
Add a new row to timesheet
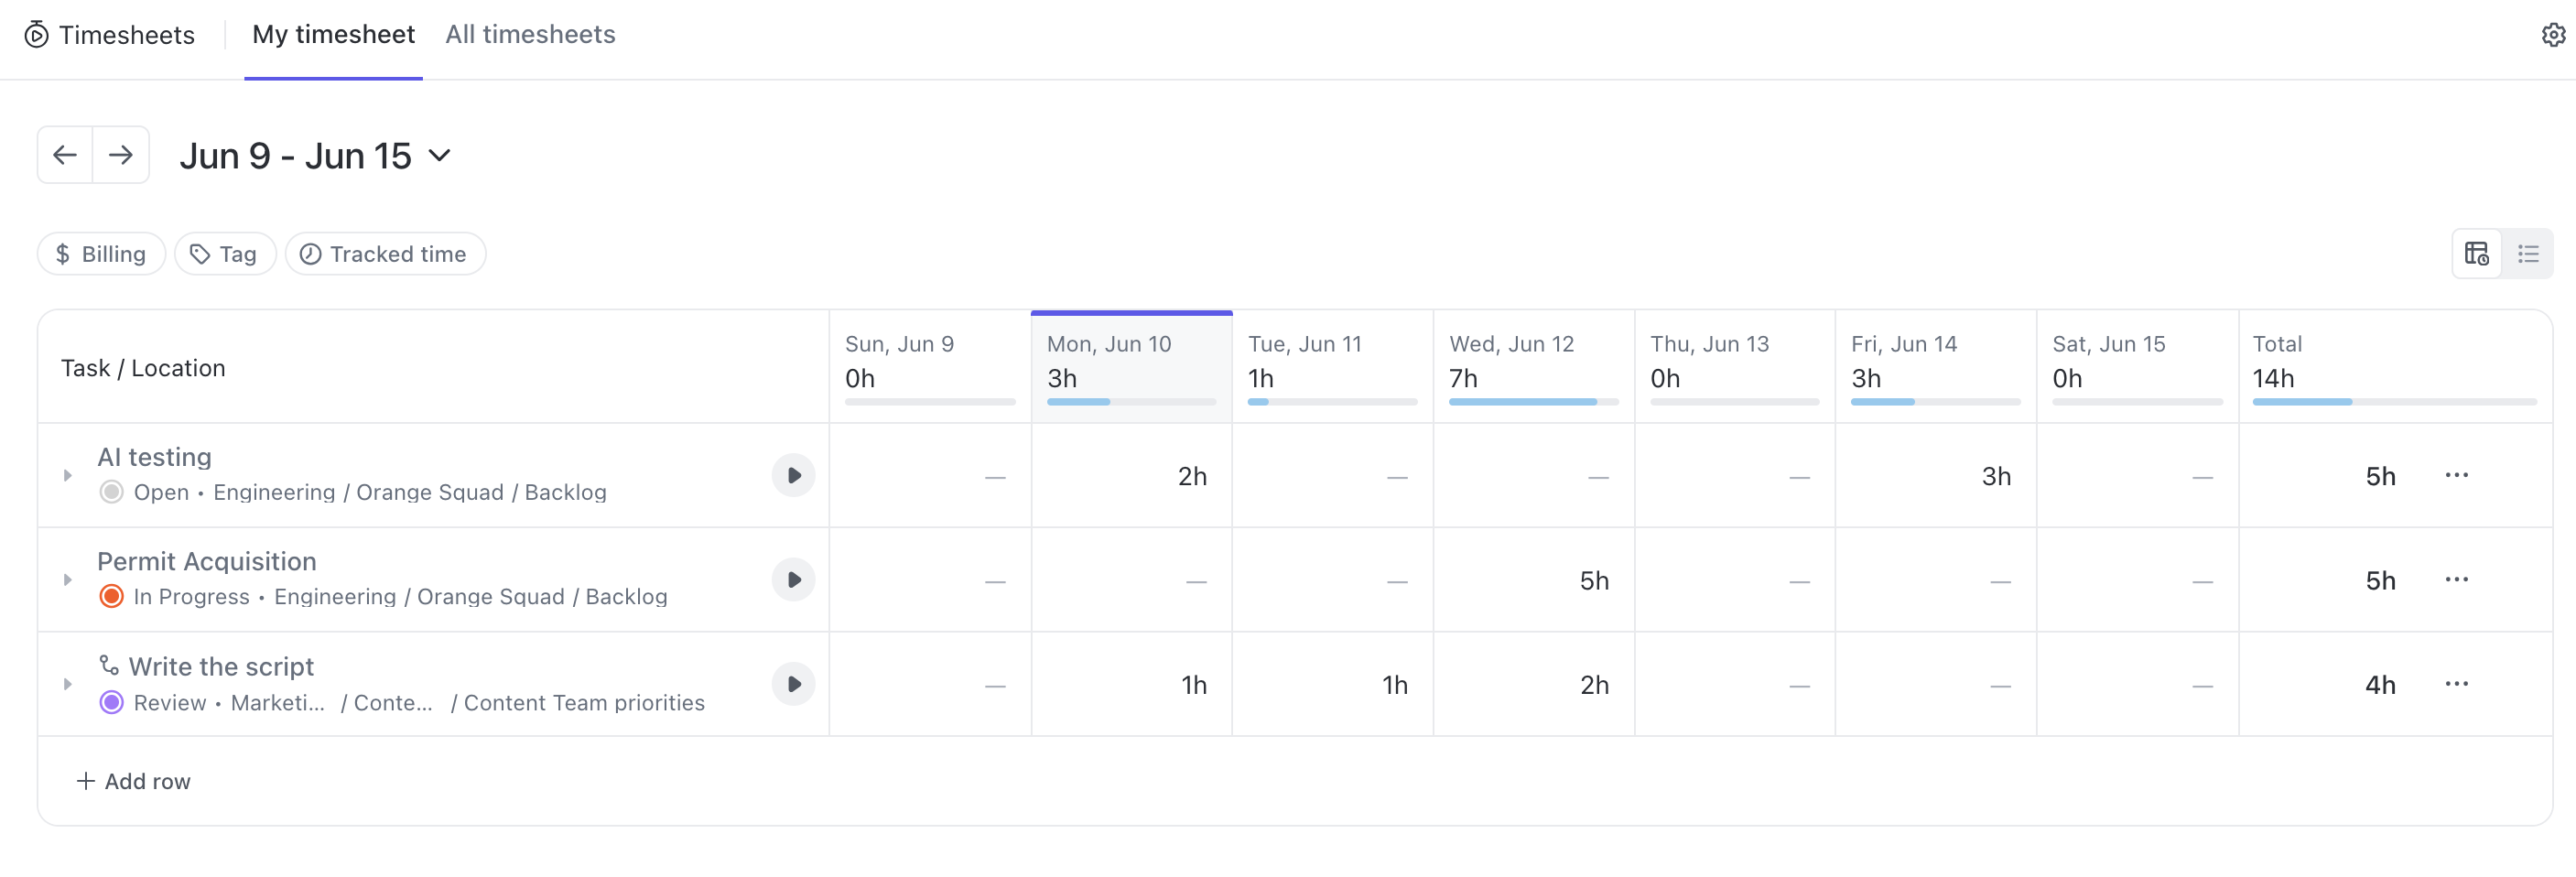tap(134, 782)
